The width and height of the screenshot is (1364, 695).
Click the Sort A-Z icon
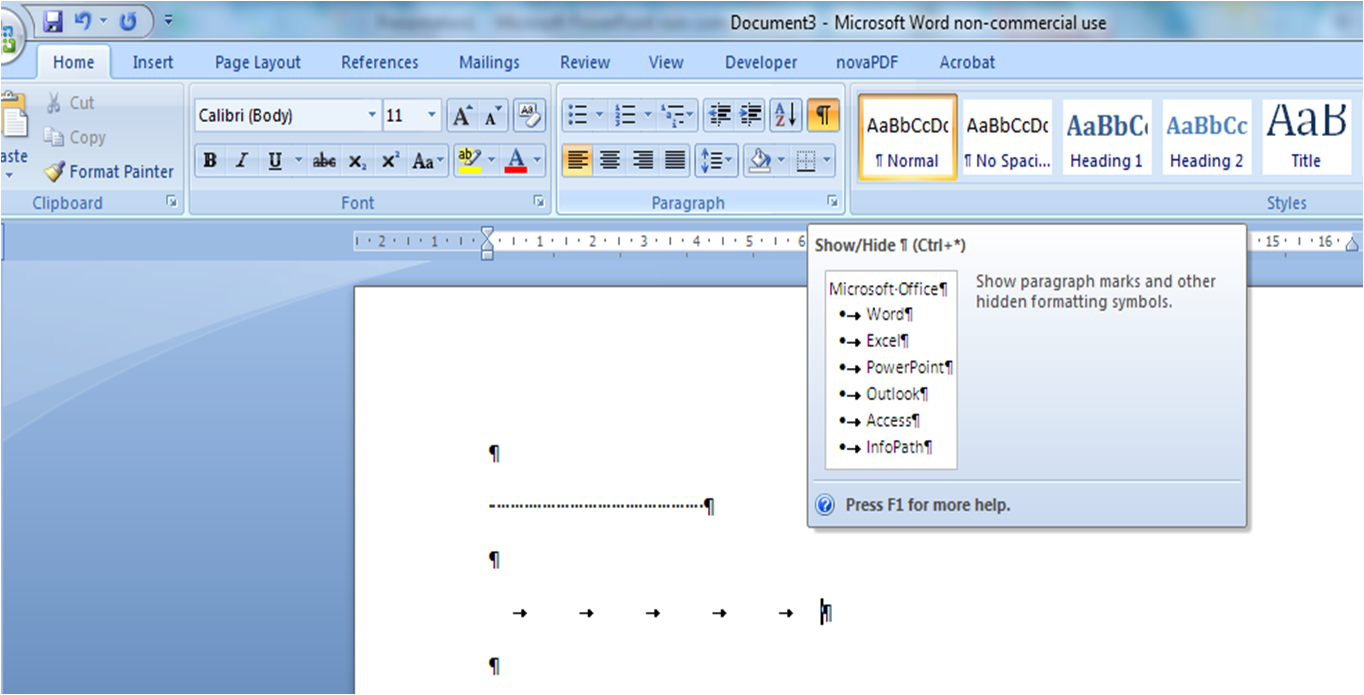(x=785, y=116)
